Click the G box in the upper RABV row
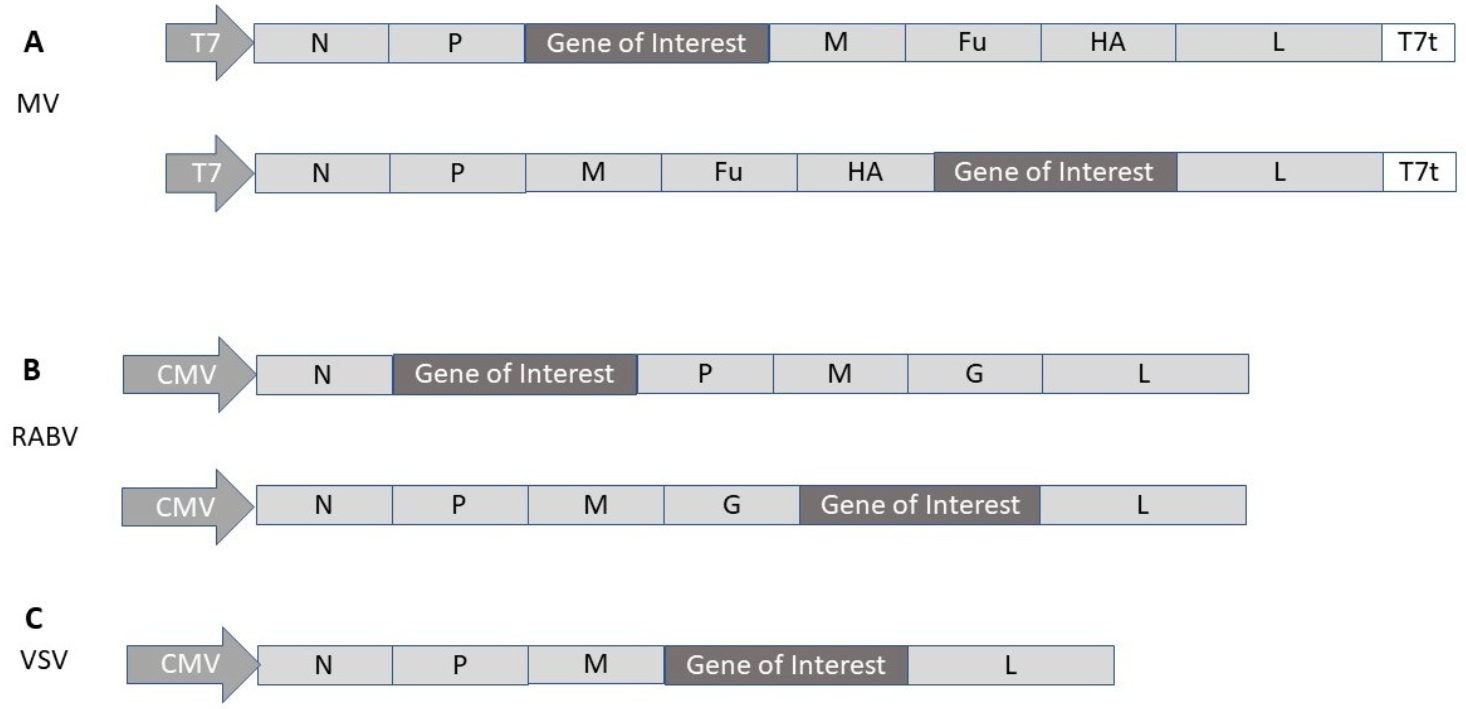 tap(975, 374)
